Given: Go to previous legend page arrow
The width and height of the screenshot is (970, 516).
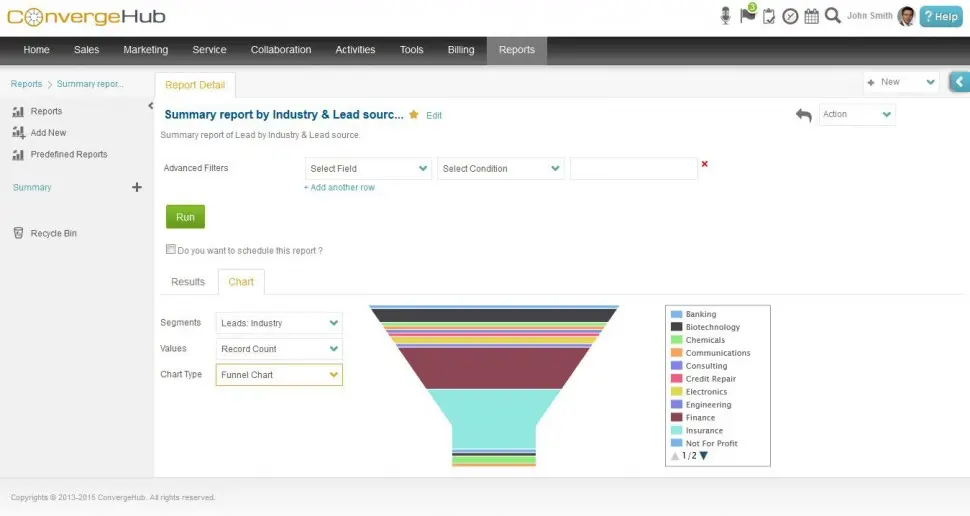Looking at the screenshot, I should click(675, 456).
